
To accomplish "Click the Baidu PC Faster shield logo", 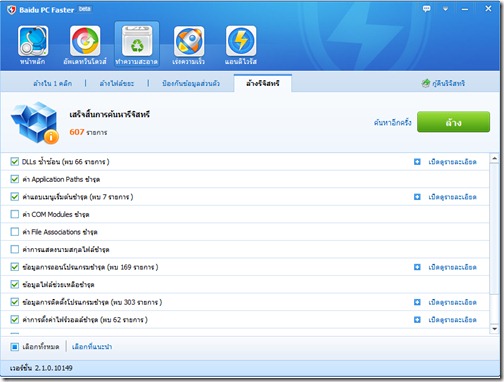I will click(11, 10).
